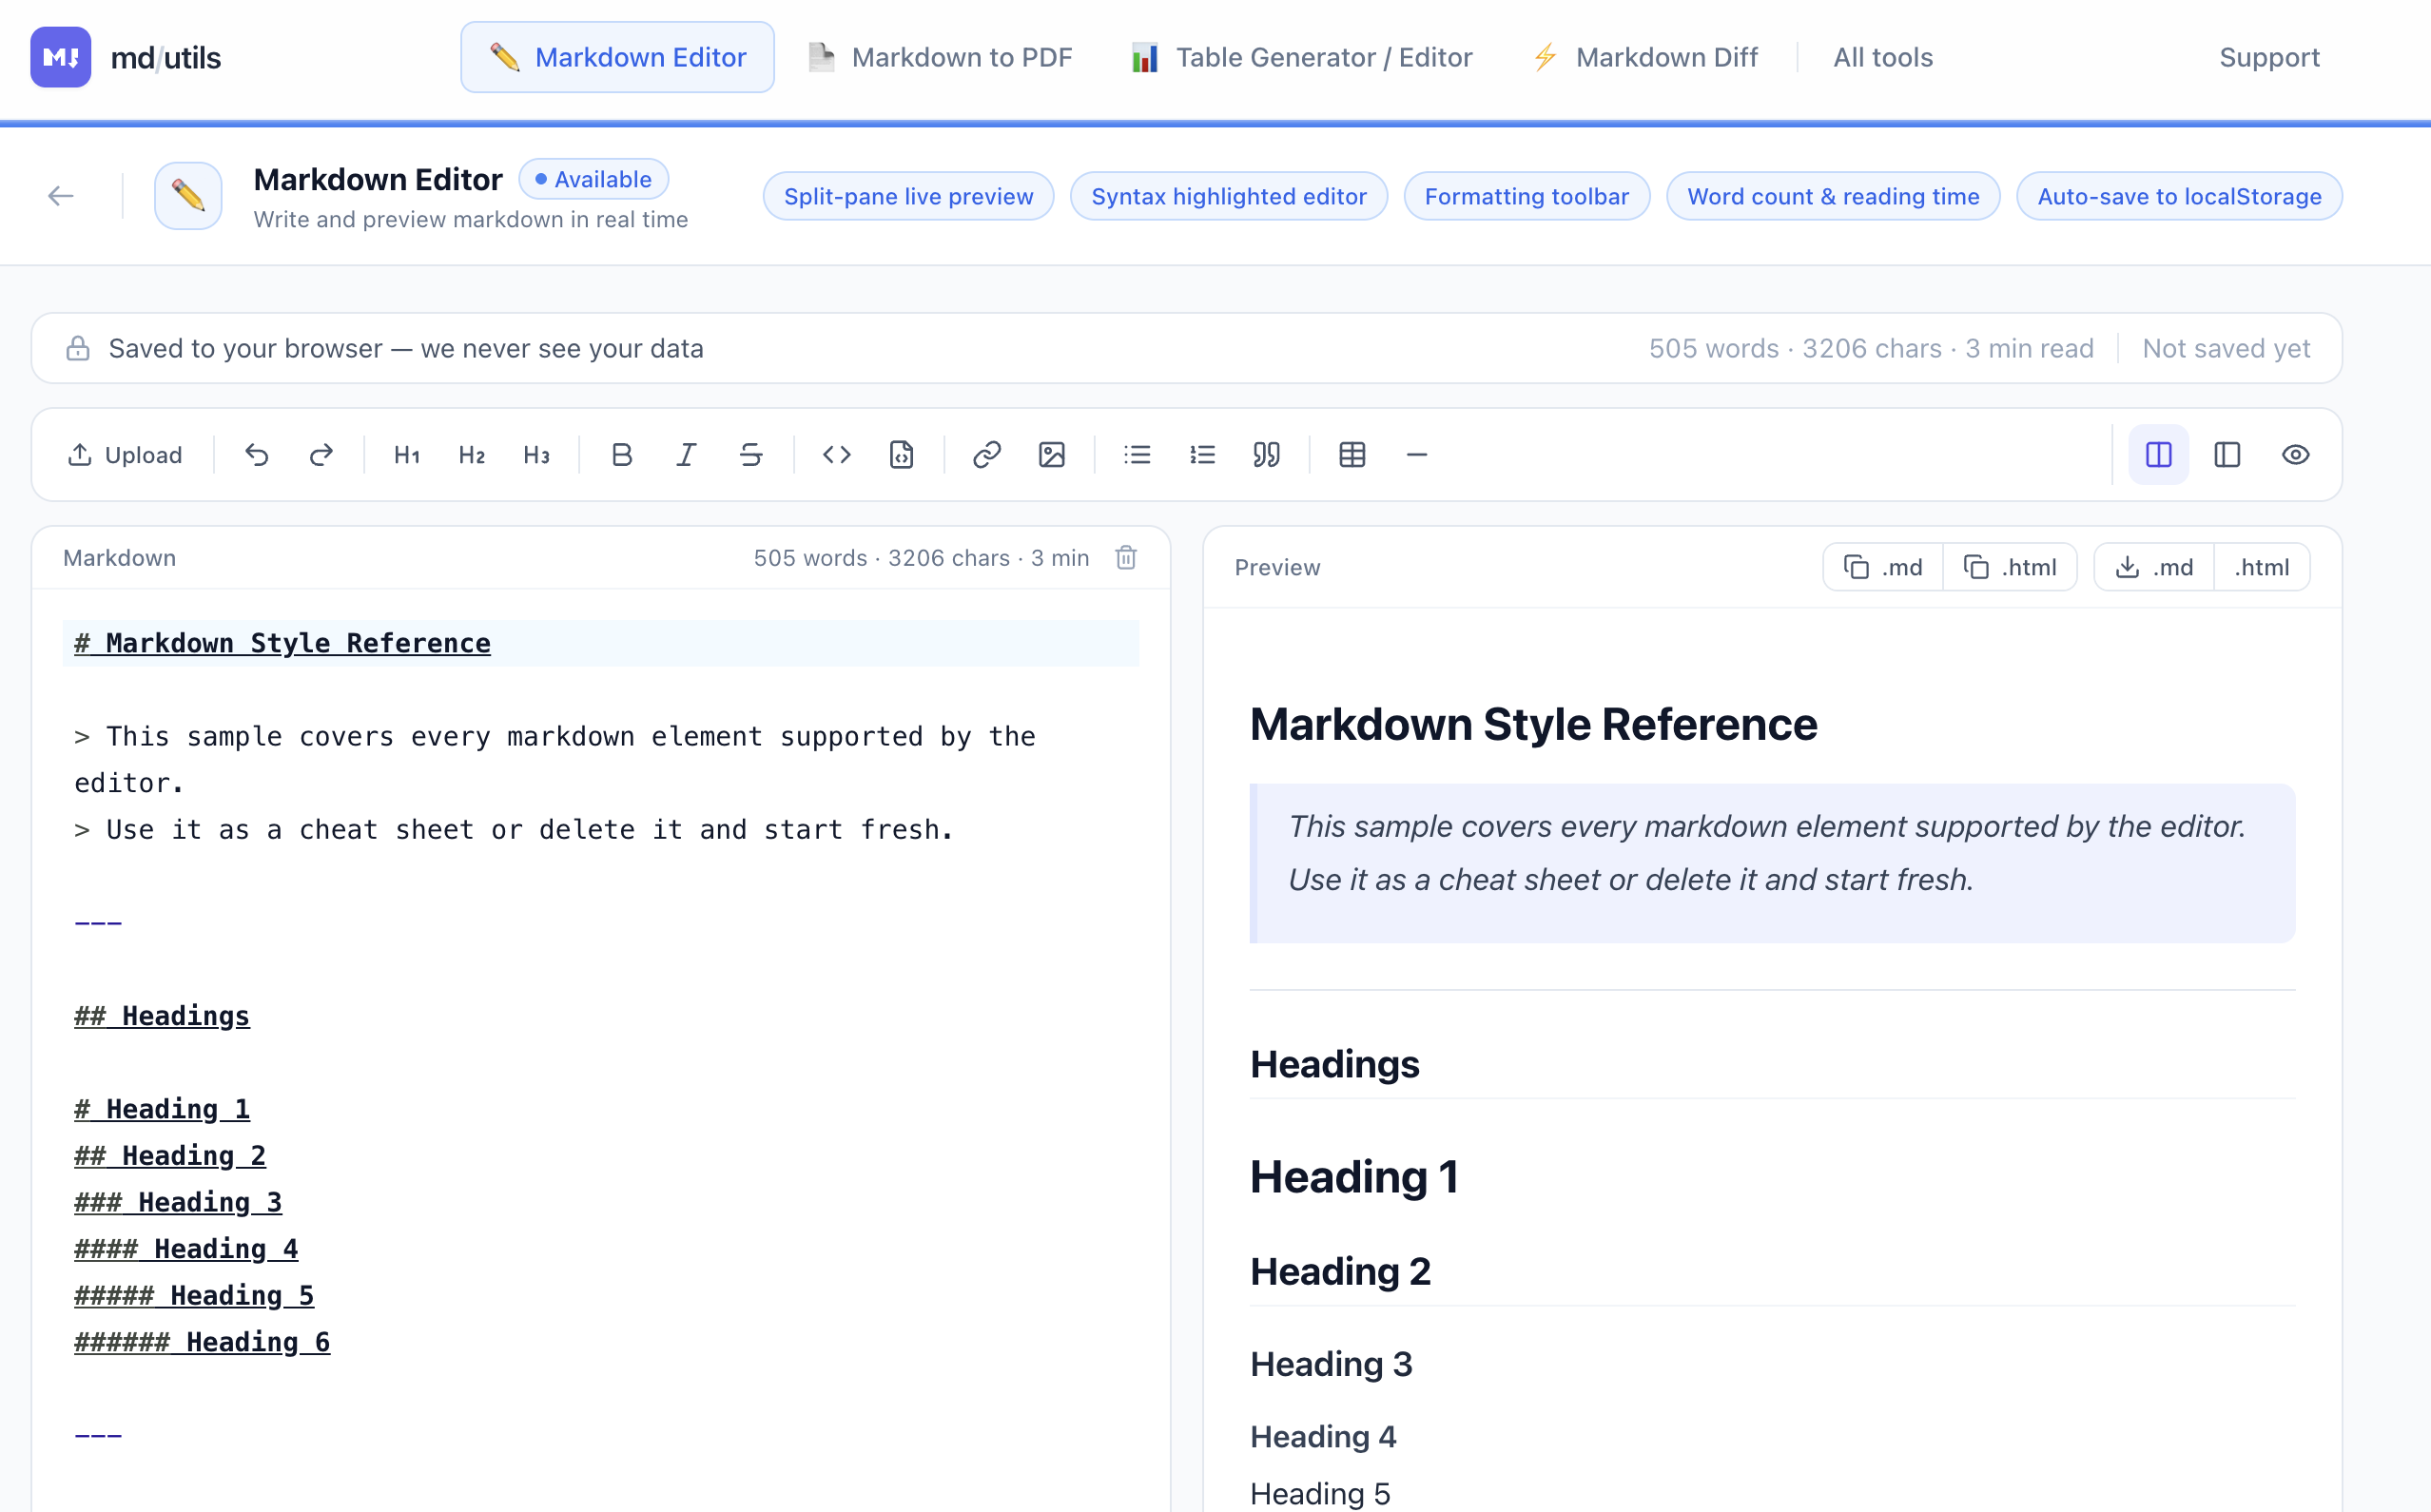Insert a table

pyautogui.click(x=1352, y=455)
